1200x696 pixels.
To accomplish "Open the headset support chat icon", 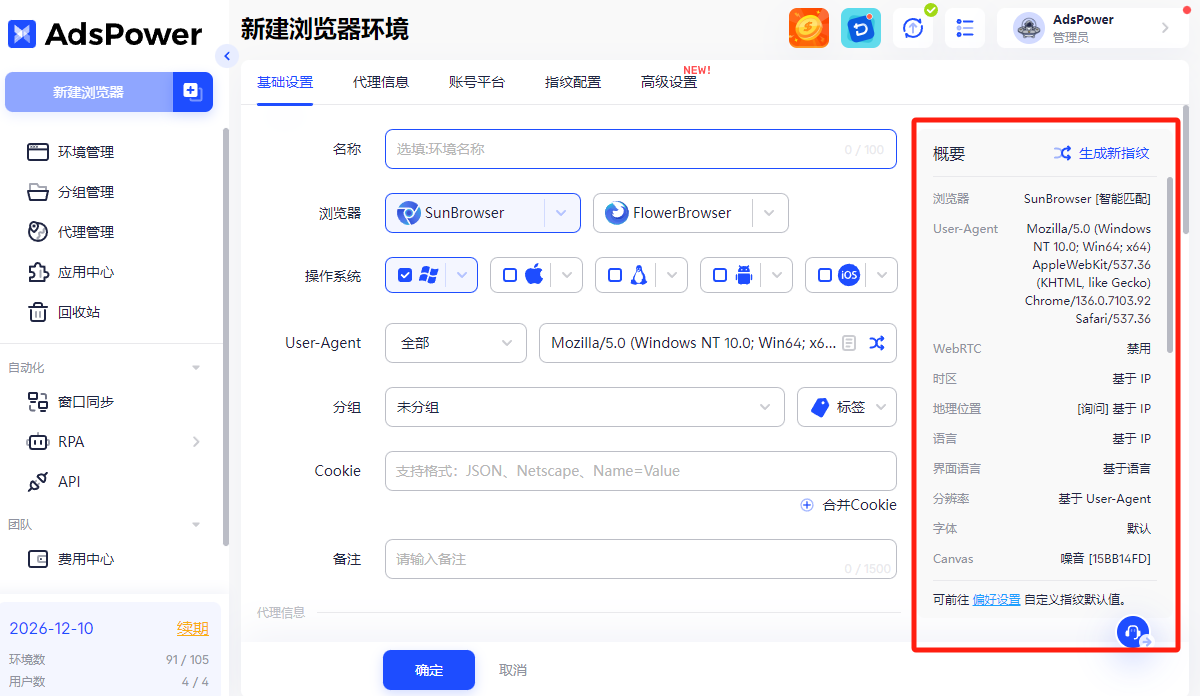I will 1132,632.
